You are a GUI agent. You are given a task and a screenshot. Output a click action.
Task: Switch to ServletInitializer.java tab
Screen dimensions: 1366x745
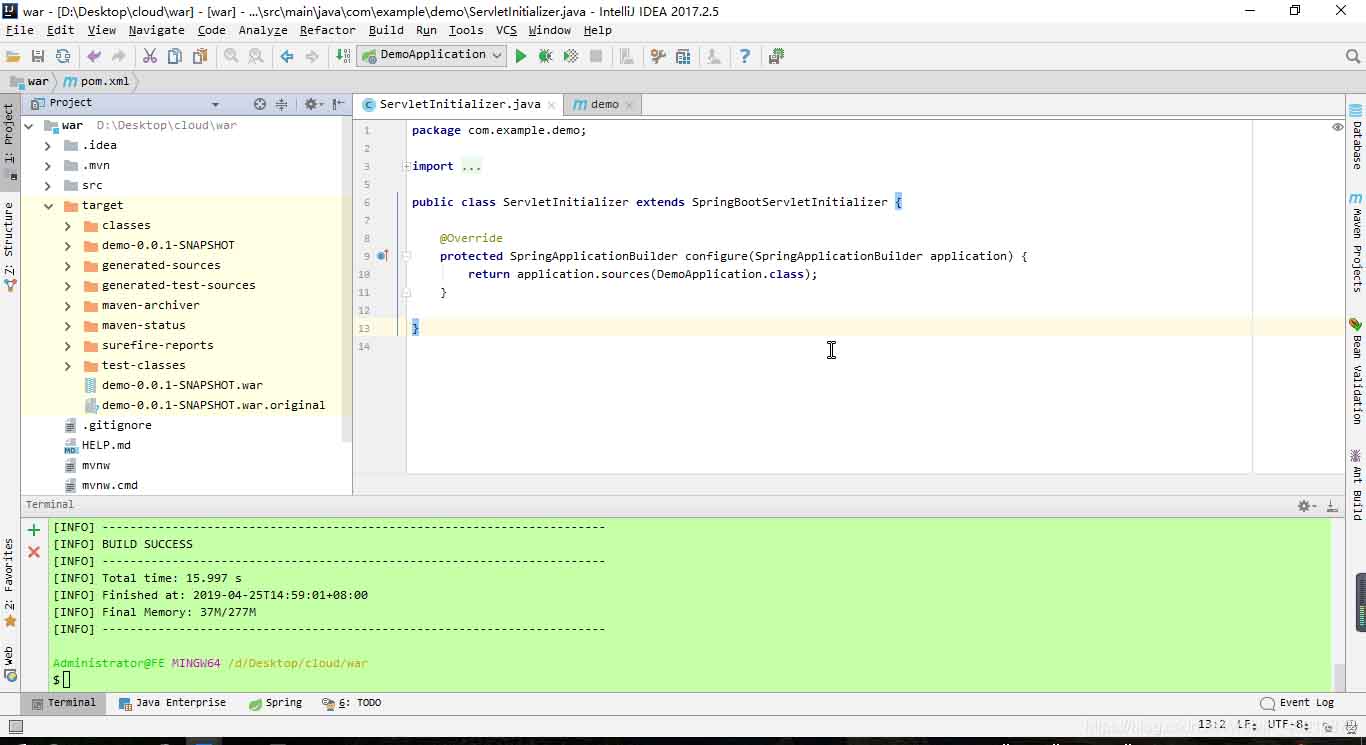coord(460,104)
